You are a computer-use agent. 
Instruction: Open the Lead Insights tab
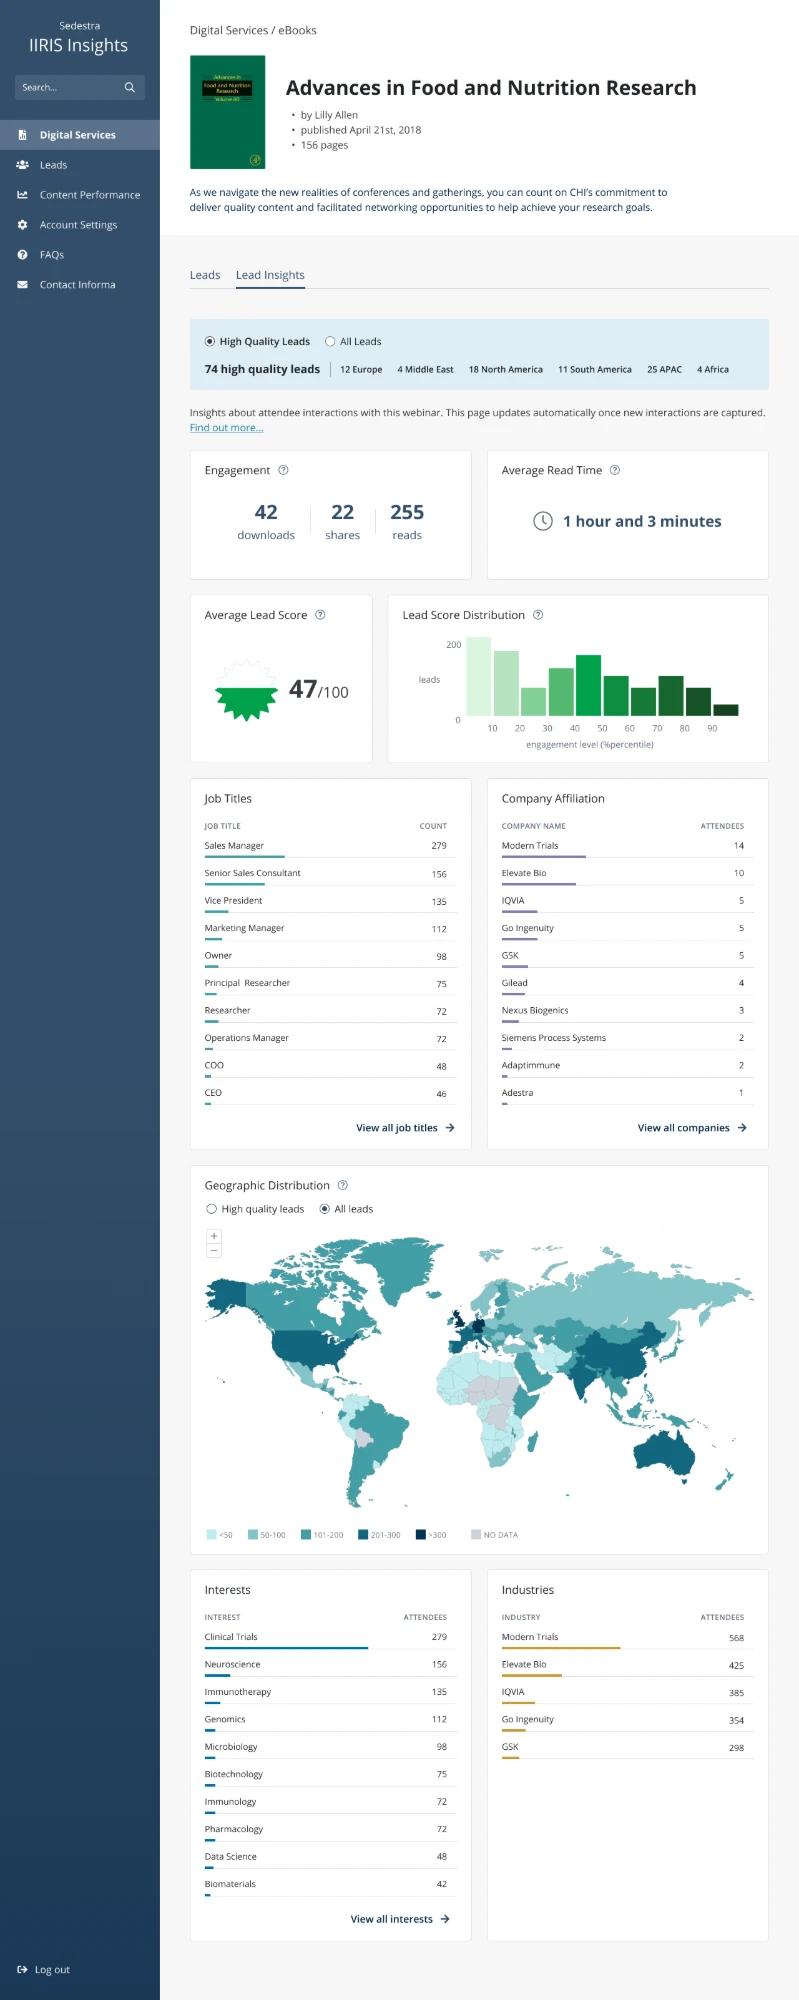[x=270, y=275]
